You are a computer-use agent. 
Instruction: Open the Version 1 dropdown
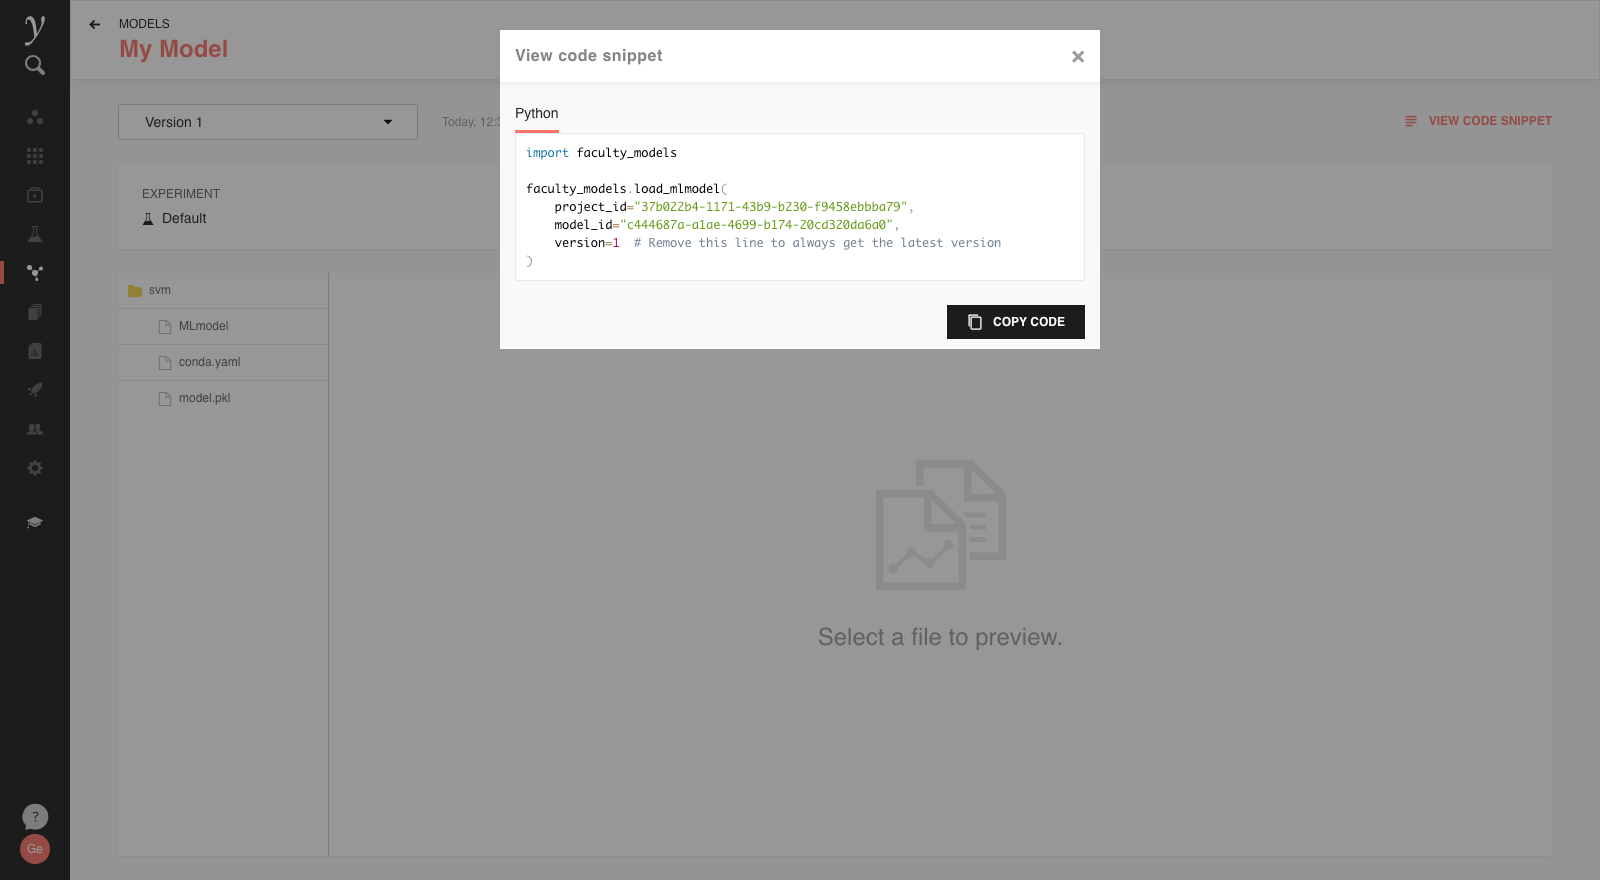[267, 122]
